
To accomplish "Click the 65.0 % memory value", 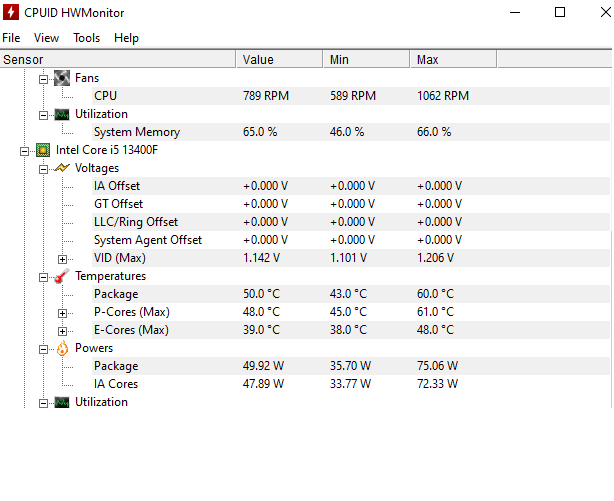I will click(x=260, y=132).
